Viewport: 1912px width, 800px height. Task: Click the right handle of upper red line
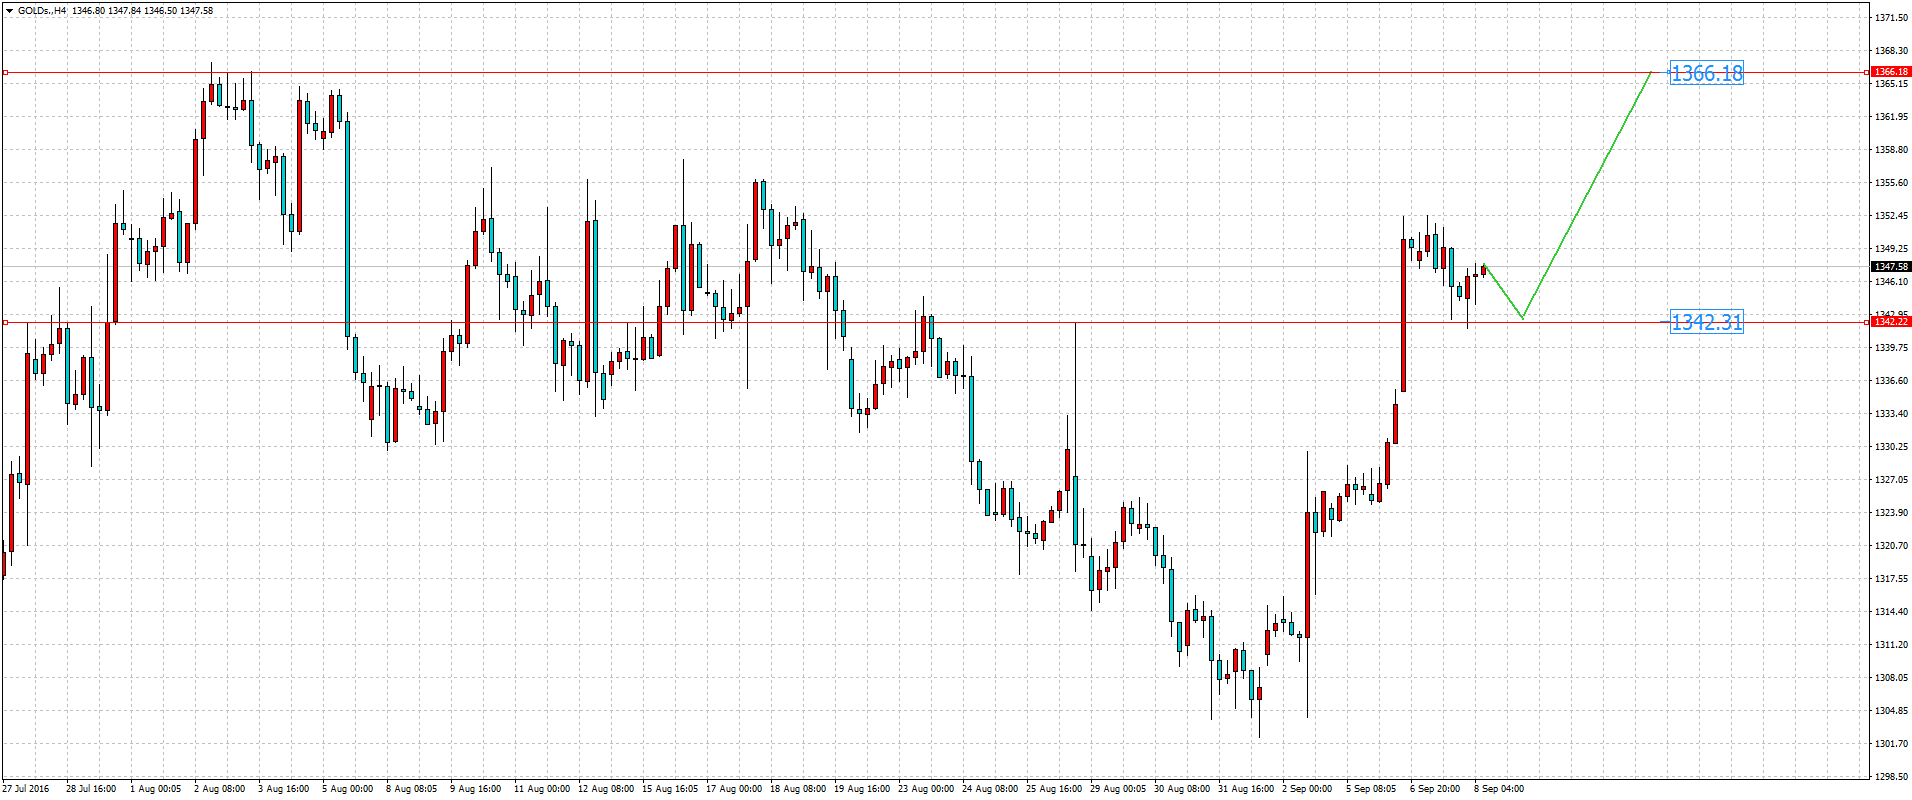coord(1867,72)
